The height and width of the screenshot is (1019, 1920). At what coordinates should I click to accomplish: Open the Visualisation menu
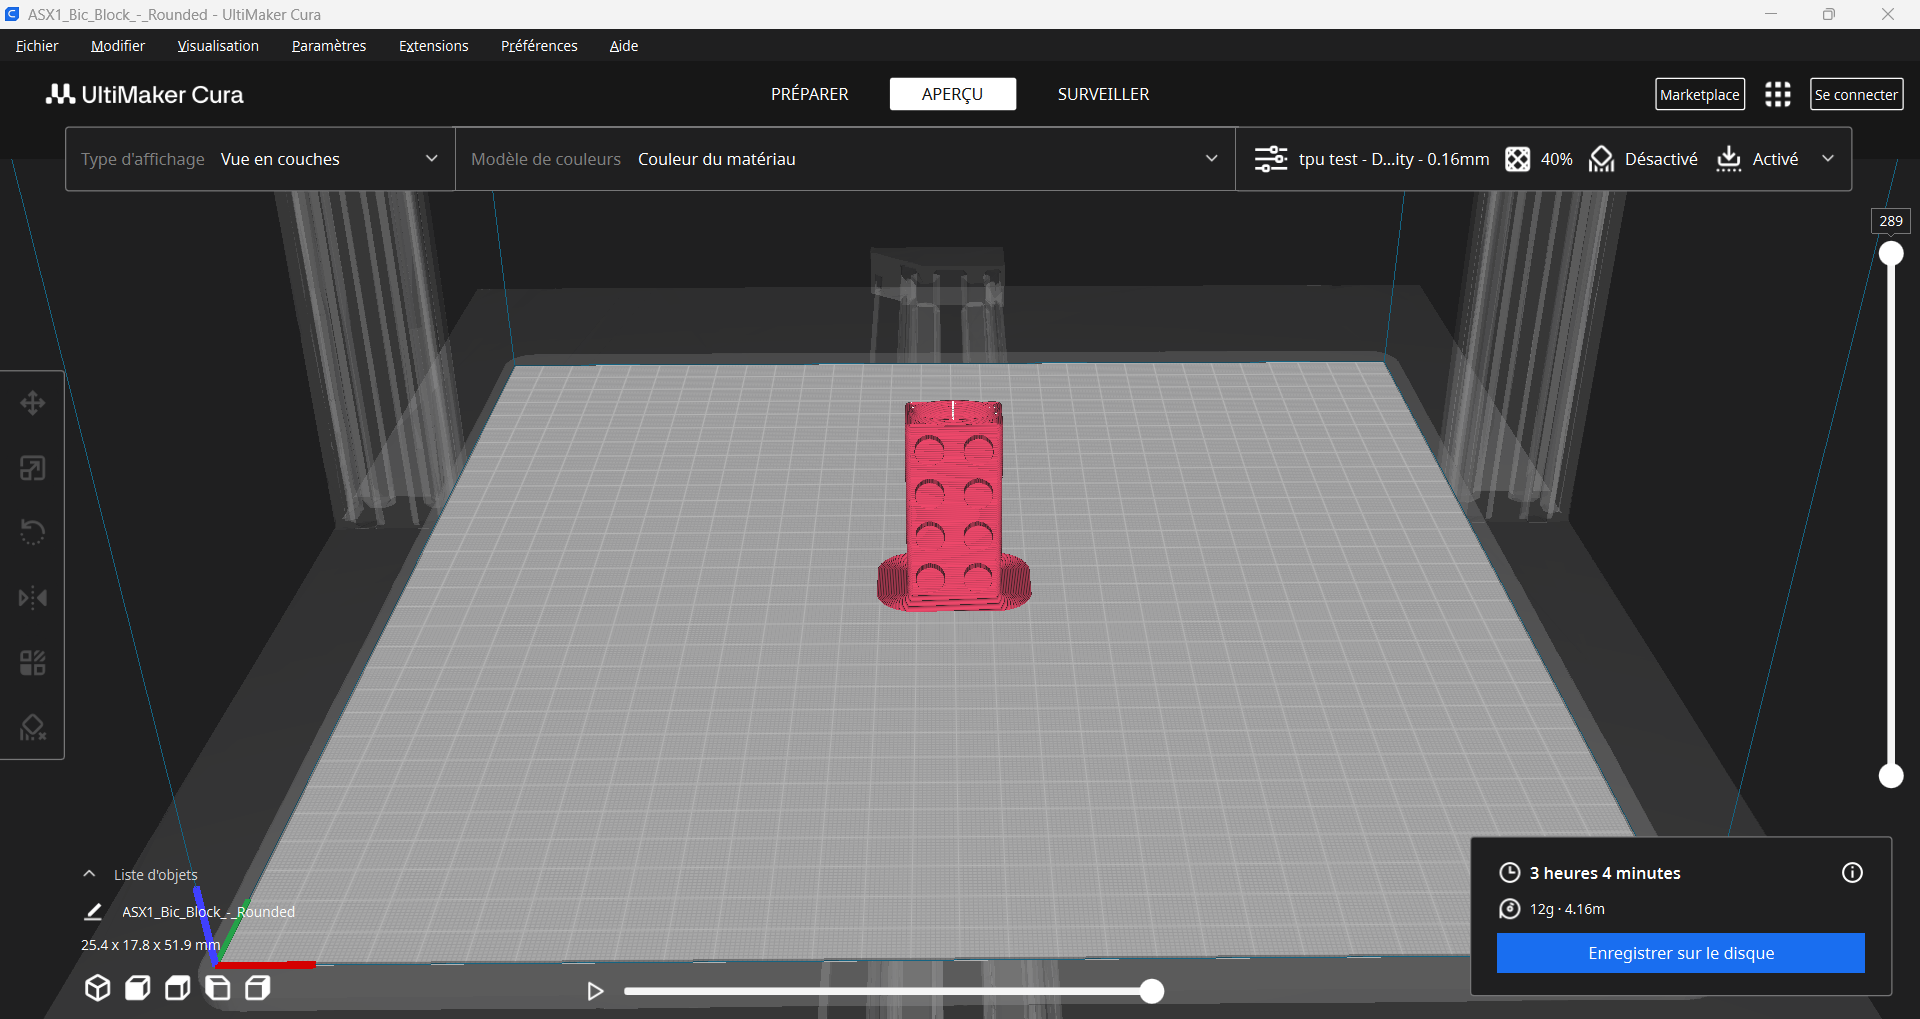(218, 46)
